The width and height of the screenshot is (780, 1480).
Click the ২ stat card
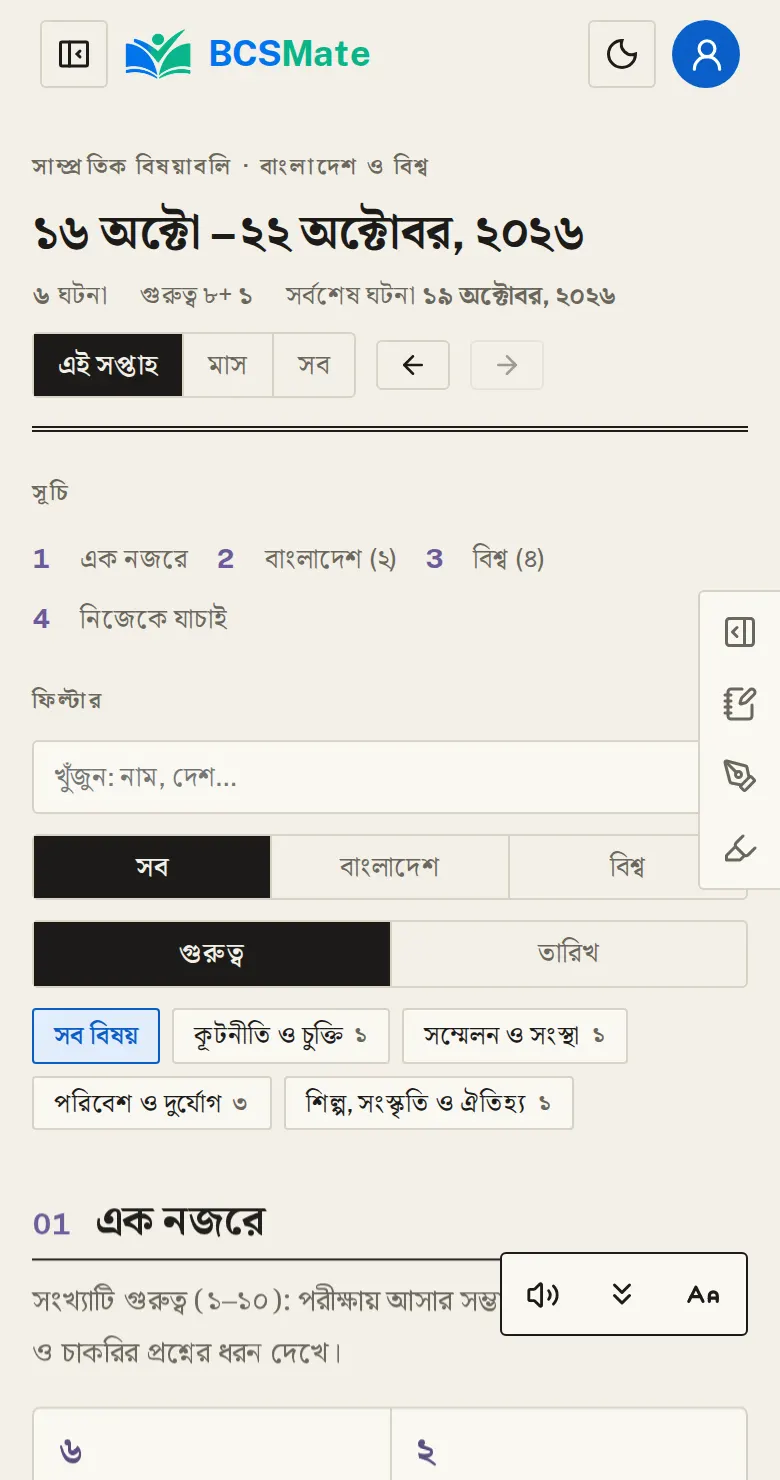[x=568, y=1445]
